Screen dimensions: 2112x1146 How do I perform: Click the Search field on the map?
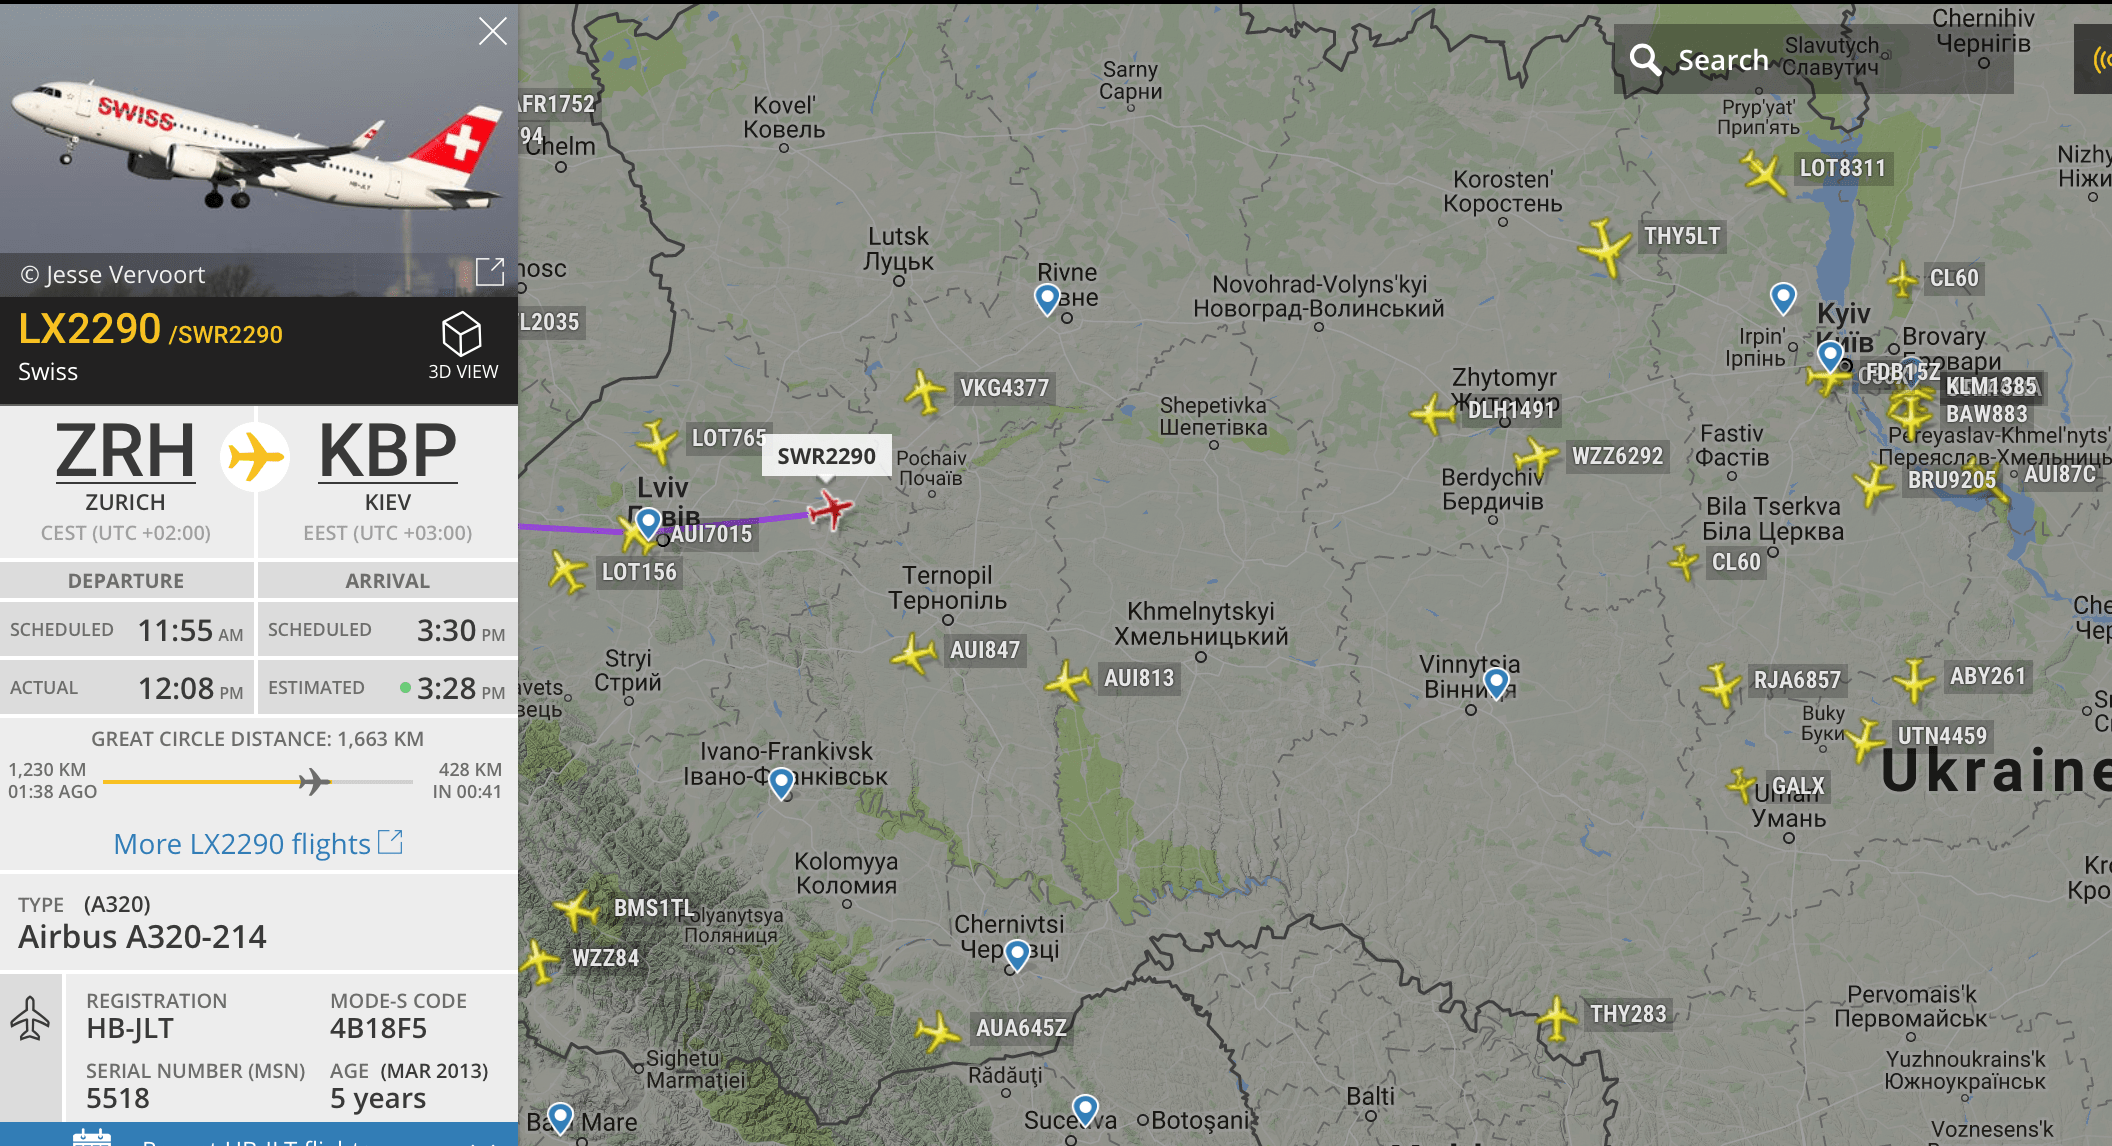(x=1814, y=60)
